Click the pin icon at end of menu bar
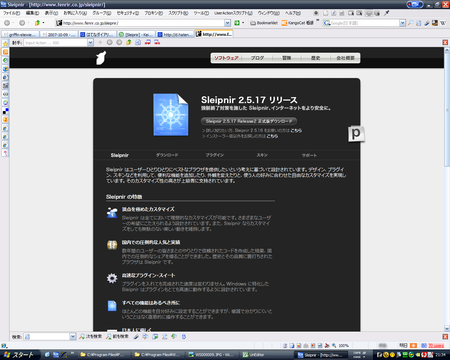Screen dimensions: 450x360 pos(387,13)
